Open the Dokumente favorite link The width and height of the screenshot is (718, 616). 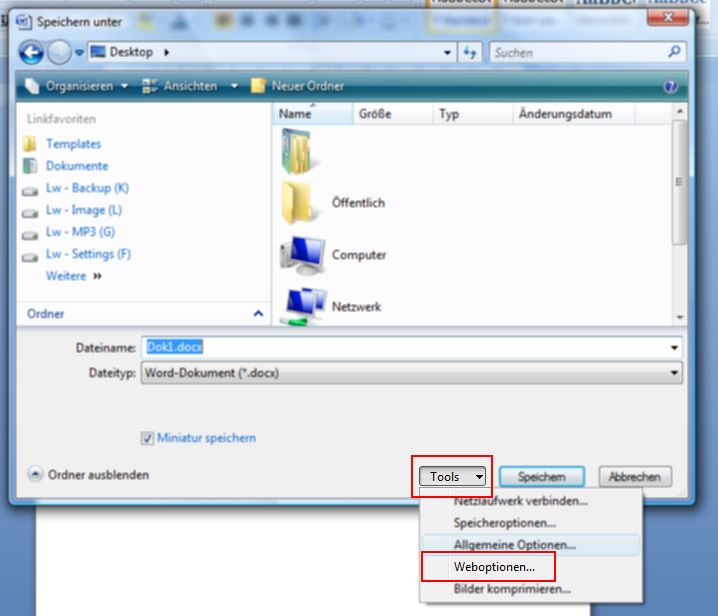pos(77,166)
